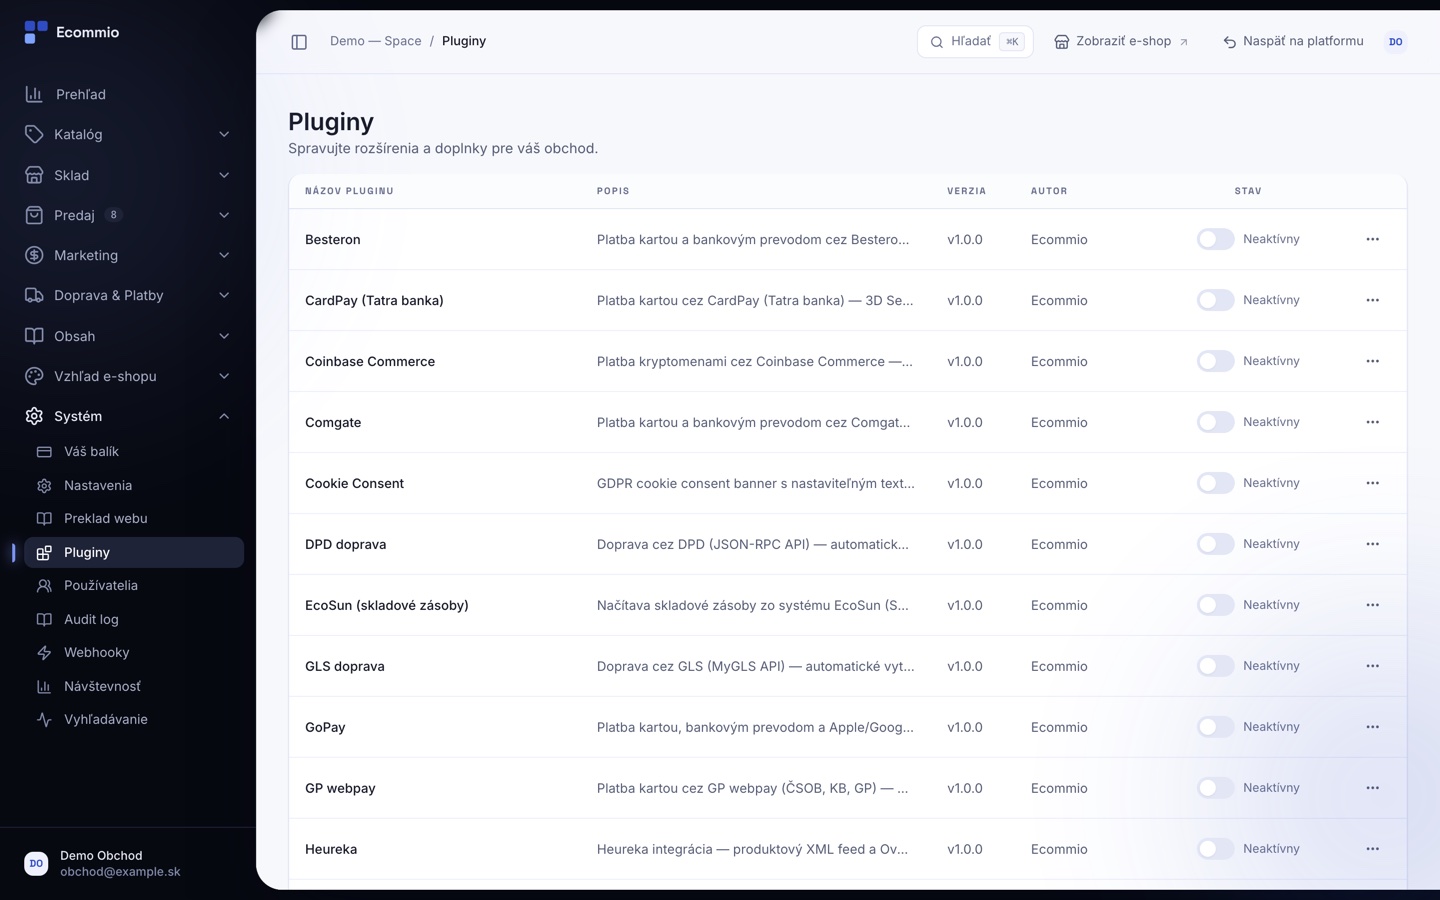Open more options for Besteron plugin

pos(1372,239)
